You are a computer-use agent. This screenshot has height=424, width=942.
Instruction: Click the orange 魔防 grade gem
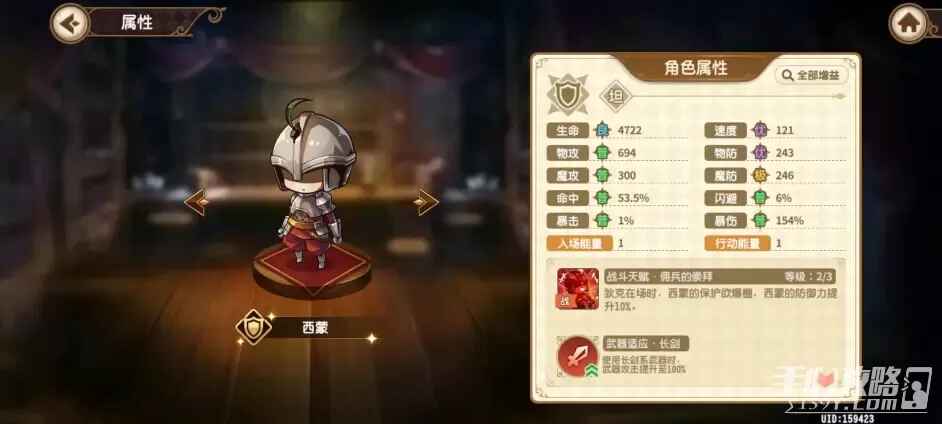point(759,175)
